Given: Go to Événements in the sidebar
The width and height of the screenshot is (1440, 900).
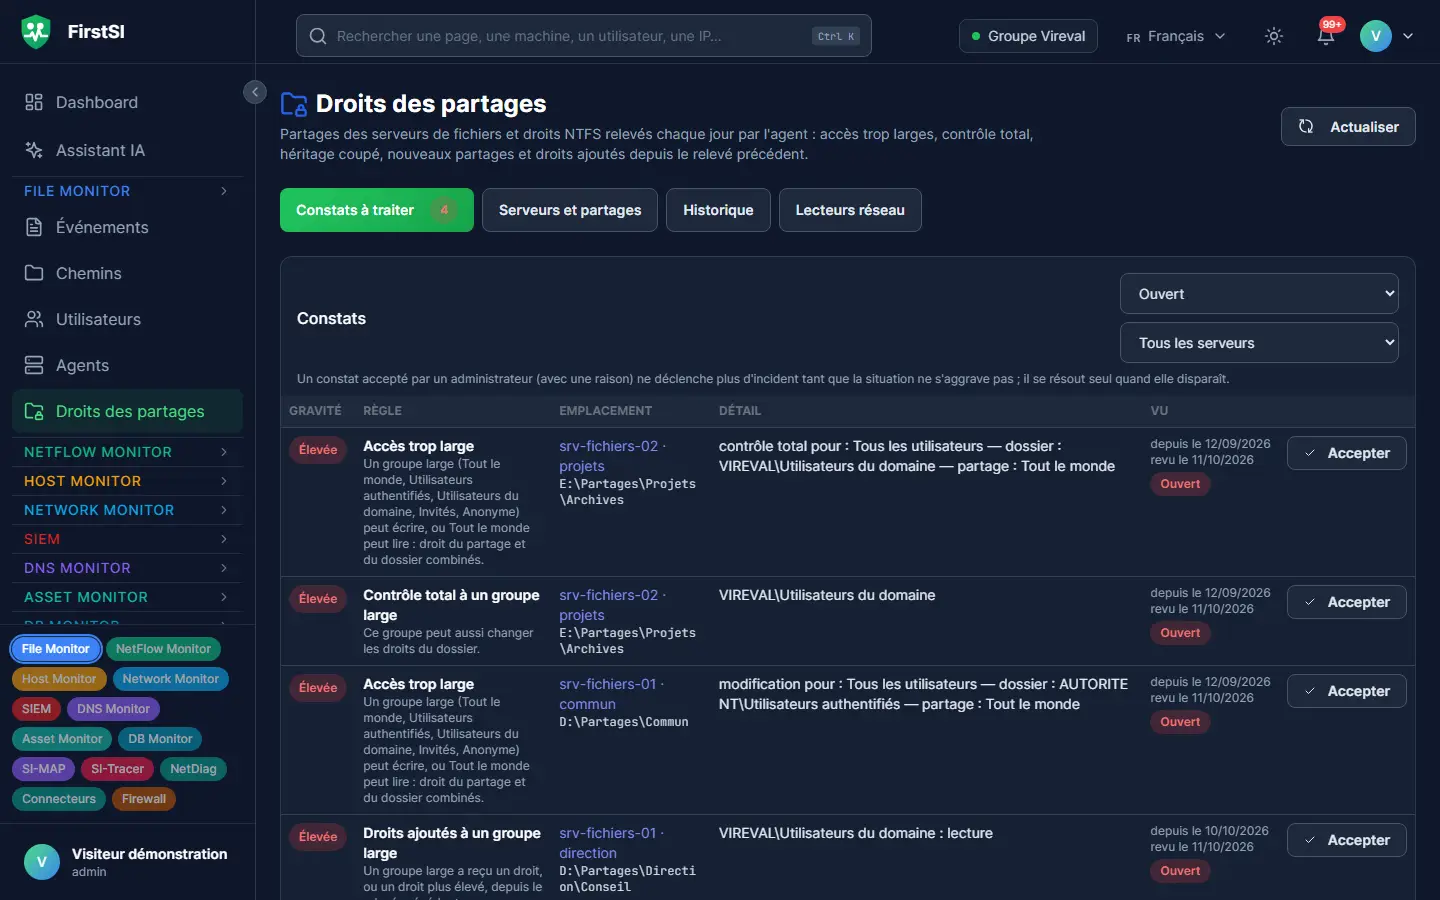Looking at the screenshot, I should [128, 227].
